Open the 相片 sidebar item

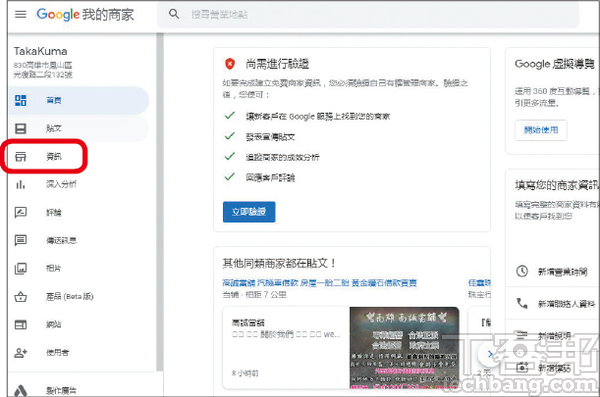pos(78,268)
